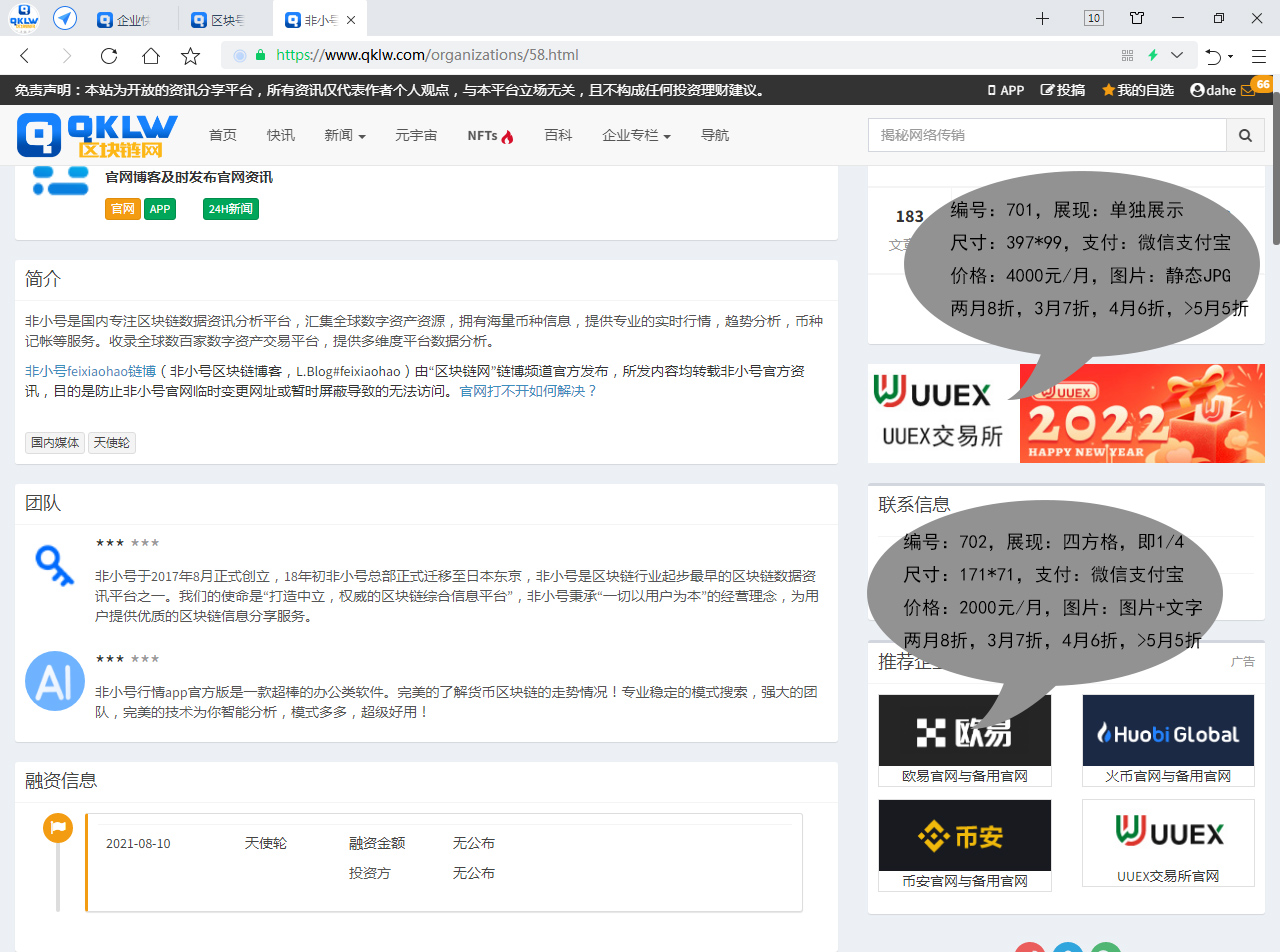The width and height of the screenshot is (1280, 952).
Task: Open the mail envelope with 66 badge
Action: pos(1248,90)
